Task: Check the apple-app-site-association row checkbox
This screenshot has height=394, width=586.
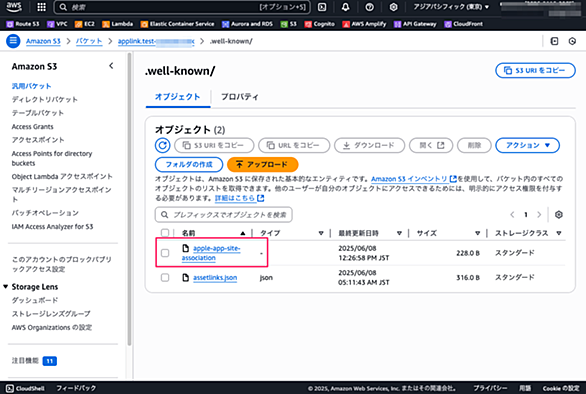Action: click(x=165, y=253)
